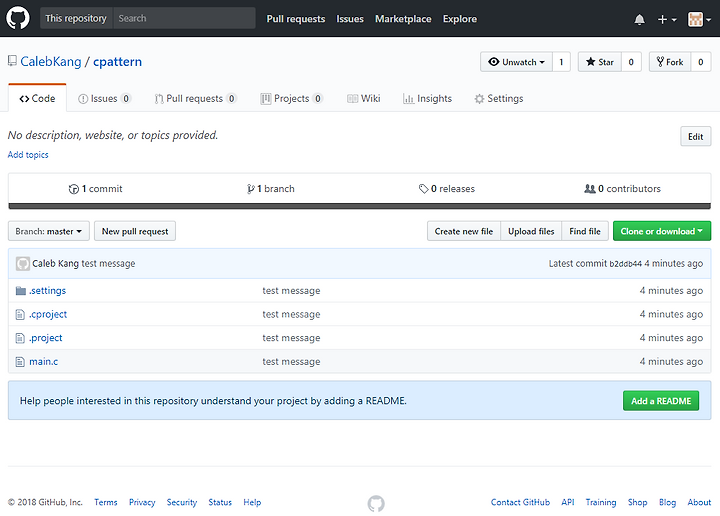Switch to the Projects tab
The height and width of the screenshot is (516, 720).
(x=291, y=98)
